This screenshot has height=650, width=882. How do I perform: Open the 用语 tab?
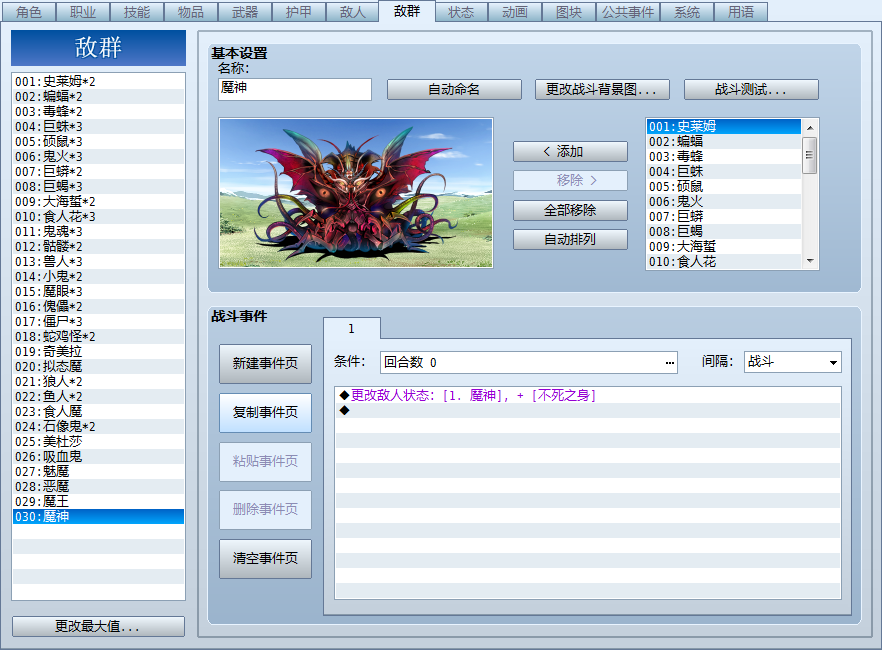tap(741, 12)
